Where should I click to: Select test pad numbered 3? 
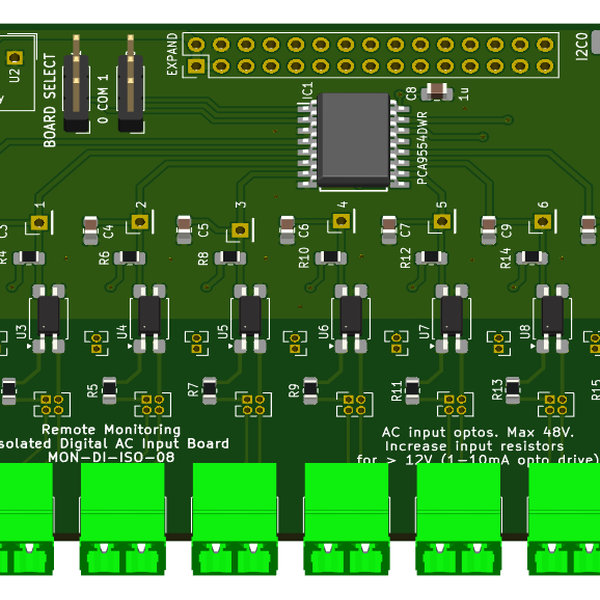(x=240, y=230)
